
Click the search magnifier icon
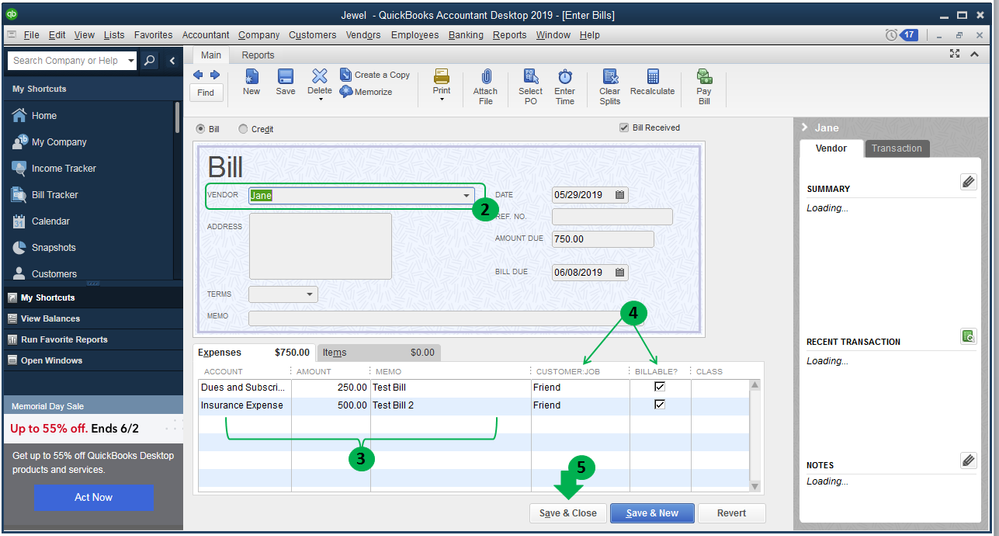(x=149, y=61)
